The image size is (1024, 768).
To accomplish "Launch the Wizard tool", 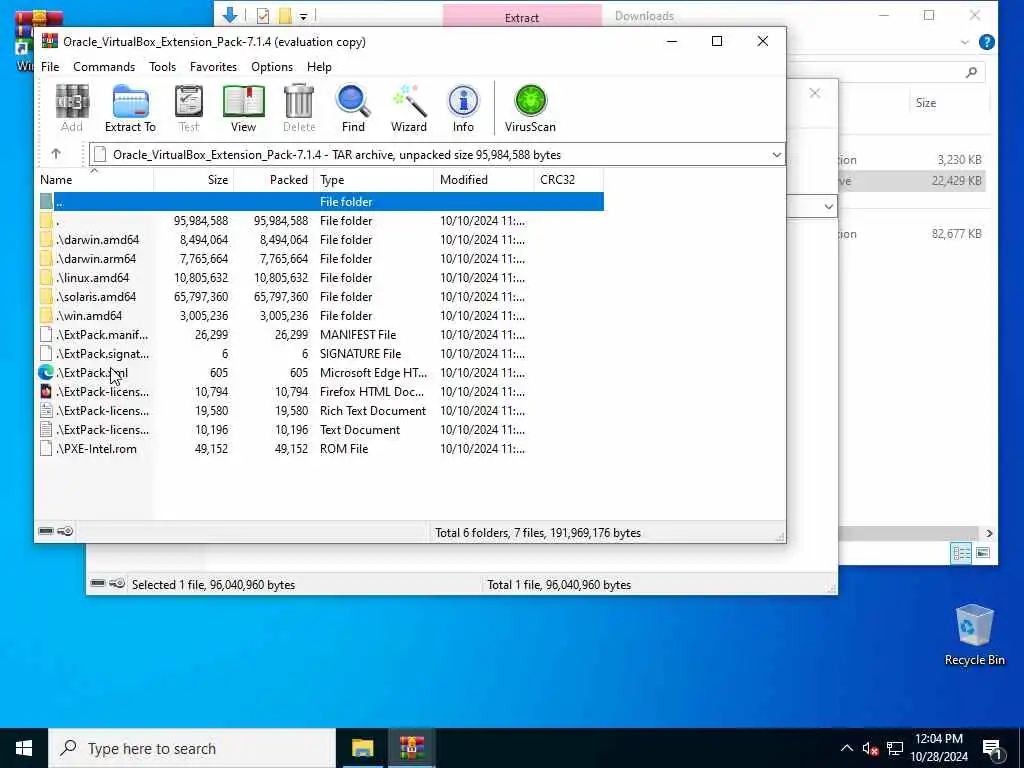I will pyautogui.click(x=409, y=108).
